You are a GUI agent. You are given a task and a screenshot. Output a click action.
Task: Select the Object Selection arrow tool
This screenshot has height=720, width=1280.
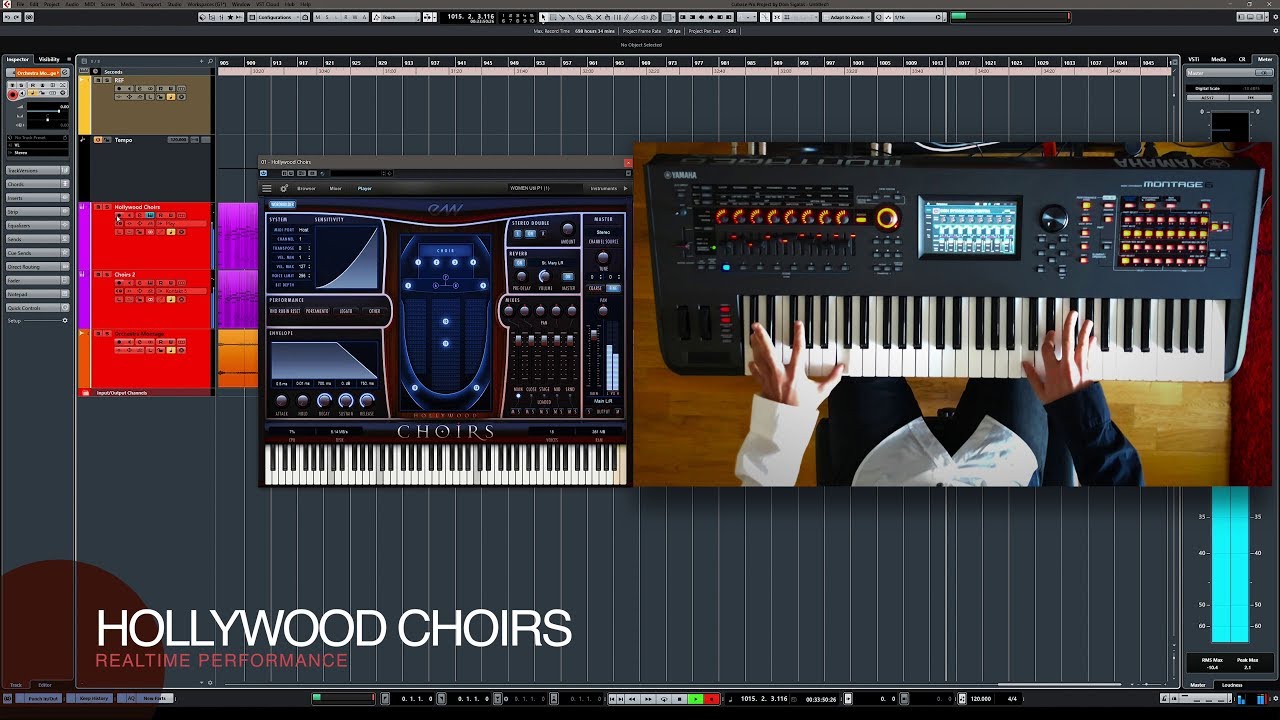544,17
